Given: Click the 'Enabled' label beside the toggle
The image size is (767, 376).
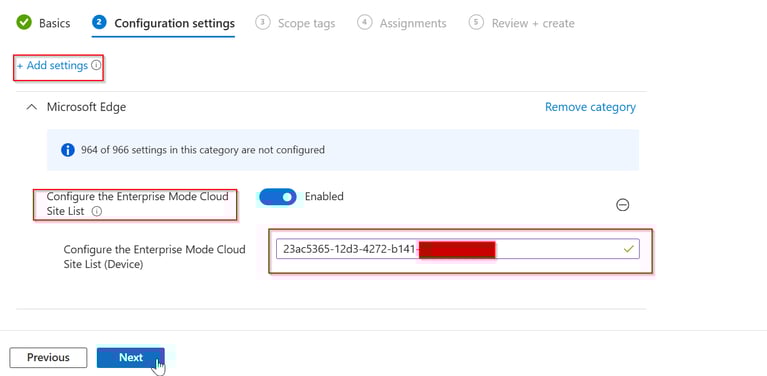Looking at the screenshot, I should point(324,196).
